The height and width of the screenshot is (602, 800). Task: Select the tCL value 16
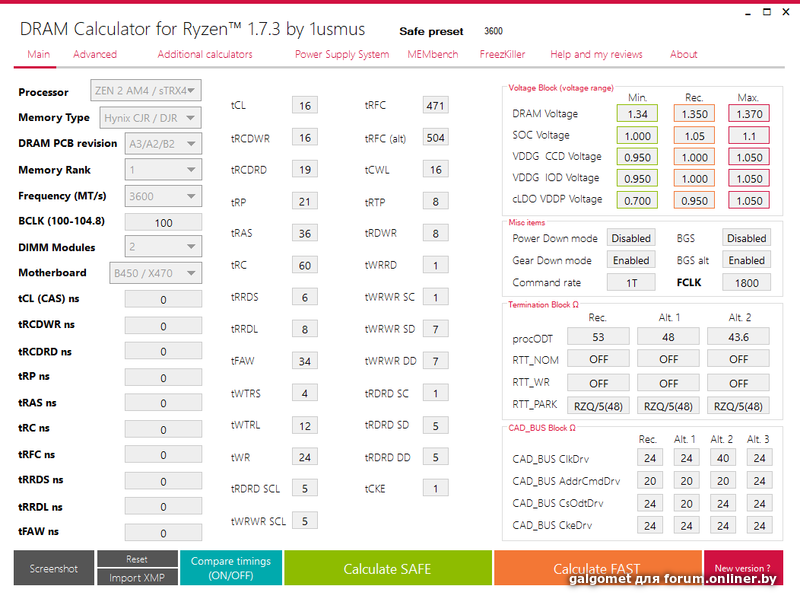click(305, 106)
